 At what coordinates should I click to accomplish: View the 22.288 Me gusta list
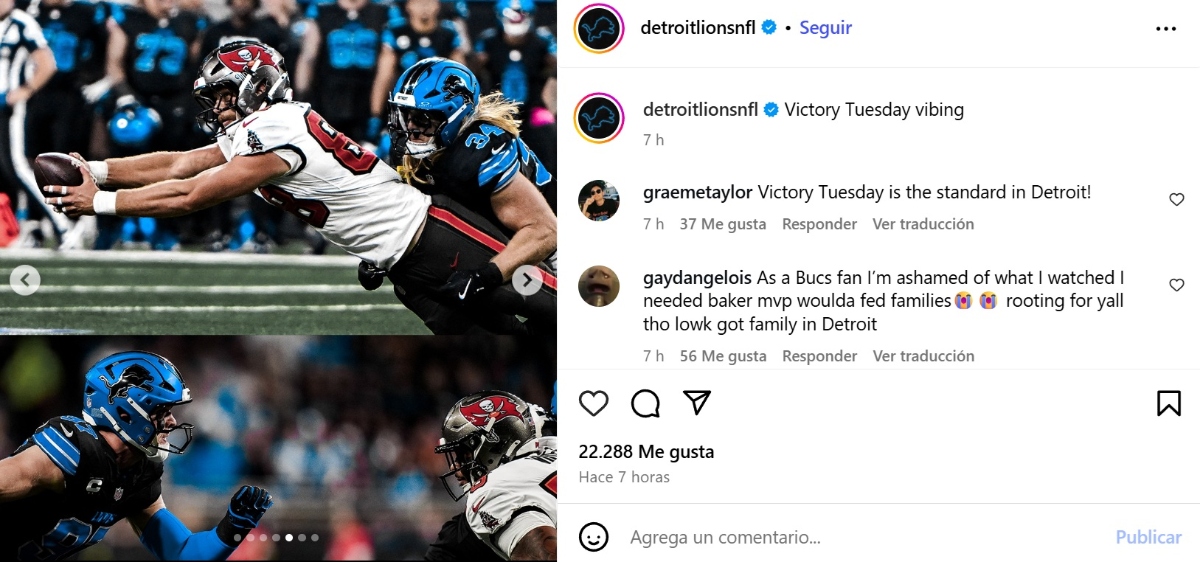(646, 452)
